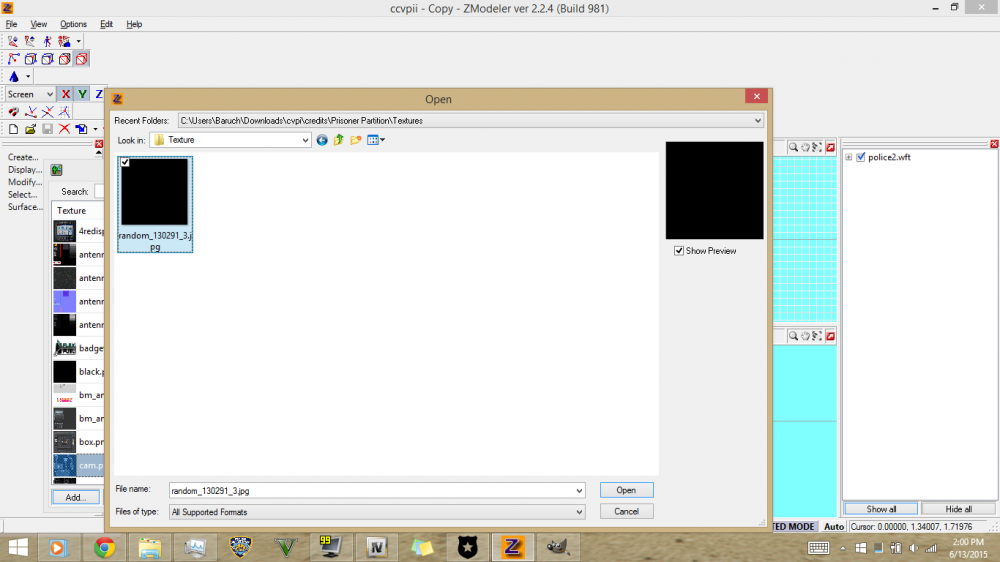Uncheck the police2.wft visibility checkbox
Screen dimensions: 1000x562
tap(861, 157)
